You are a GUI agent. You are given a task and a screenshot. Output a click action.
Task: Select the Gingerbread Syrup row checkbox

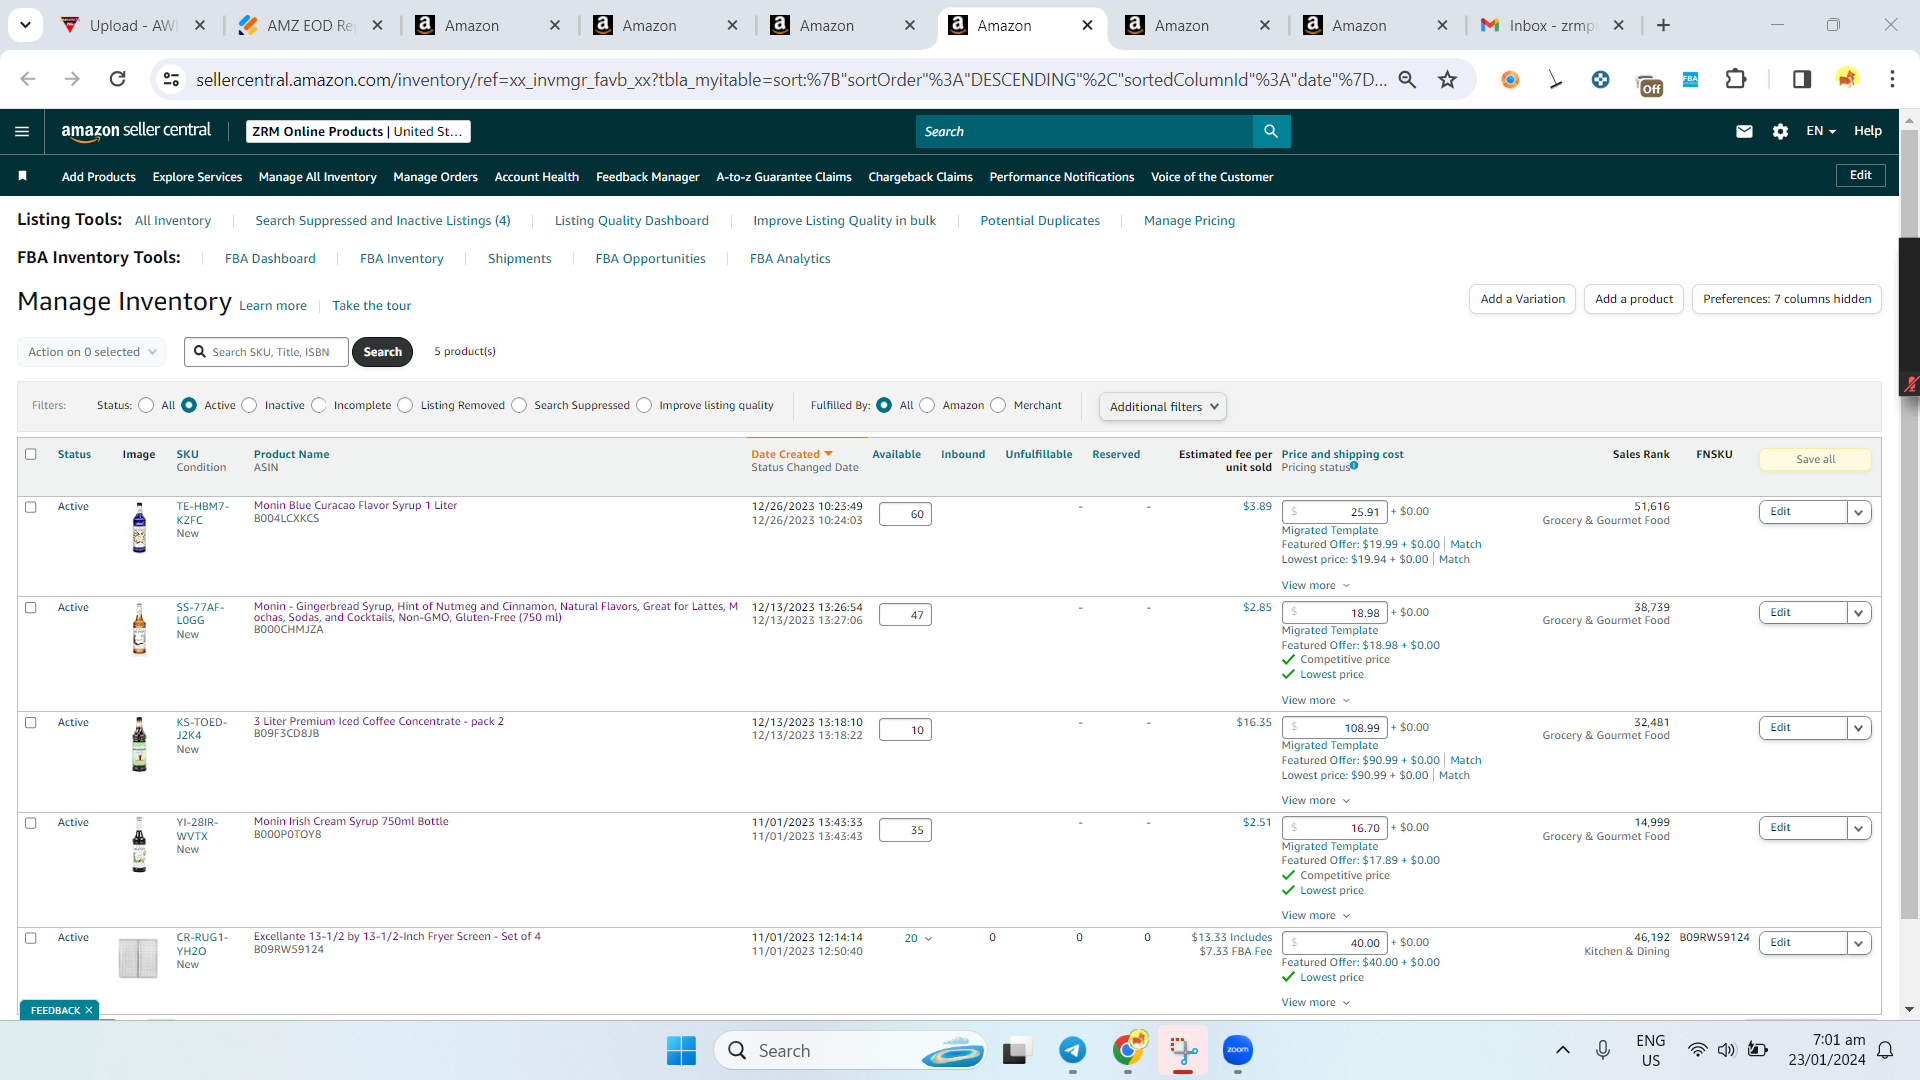tap(31, 608)
